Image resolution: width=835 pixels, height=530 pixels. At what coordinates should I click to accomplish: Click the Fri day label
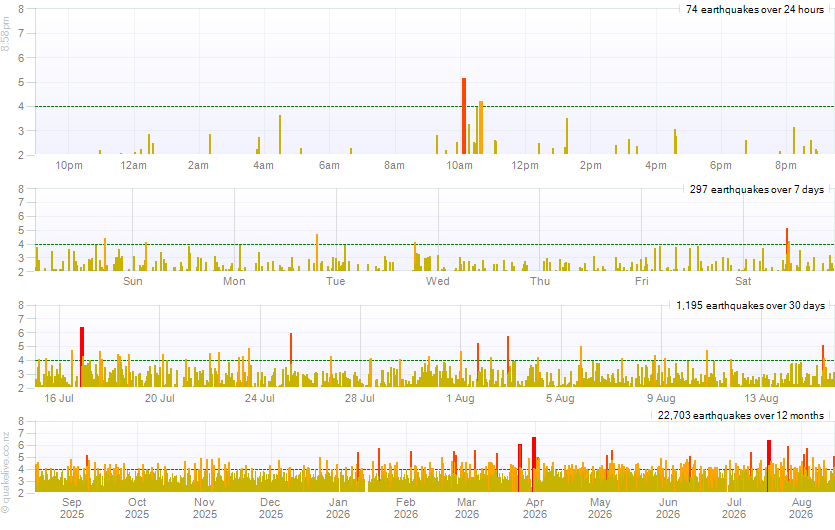click(642, 281)
